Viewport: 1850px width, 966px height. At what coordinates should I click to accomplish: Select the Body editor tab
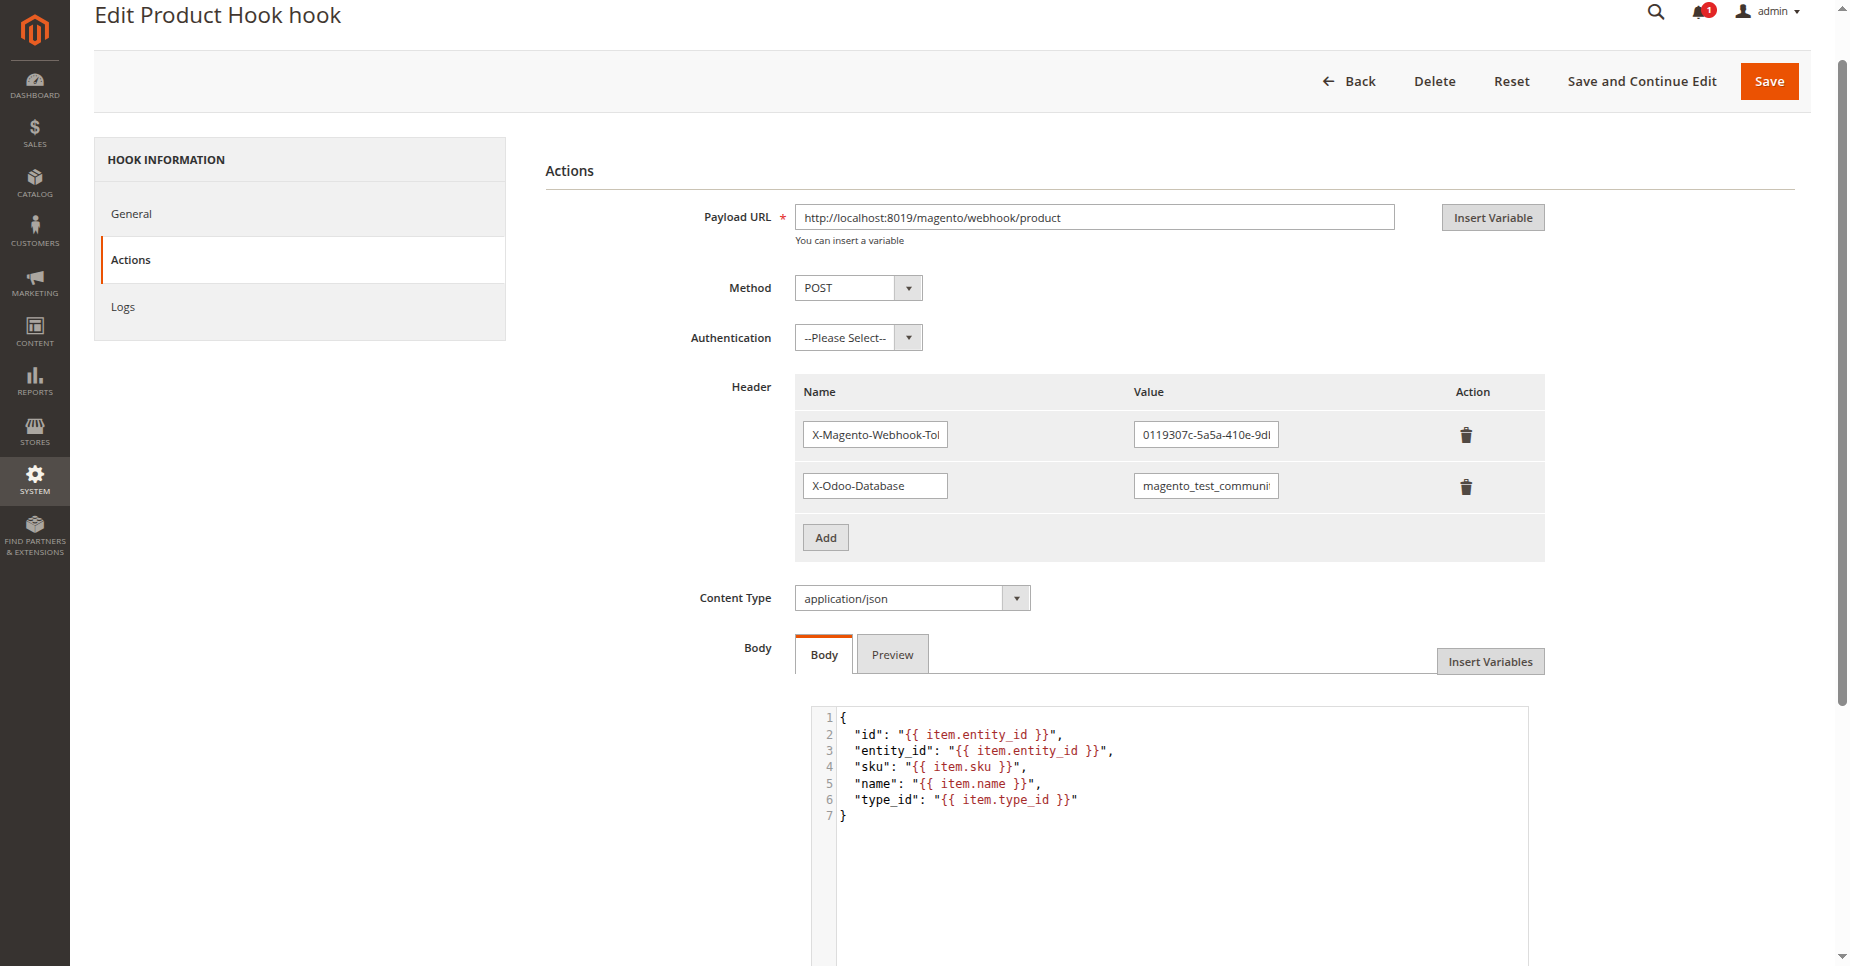coord(824,655)
